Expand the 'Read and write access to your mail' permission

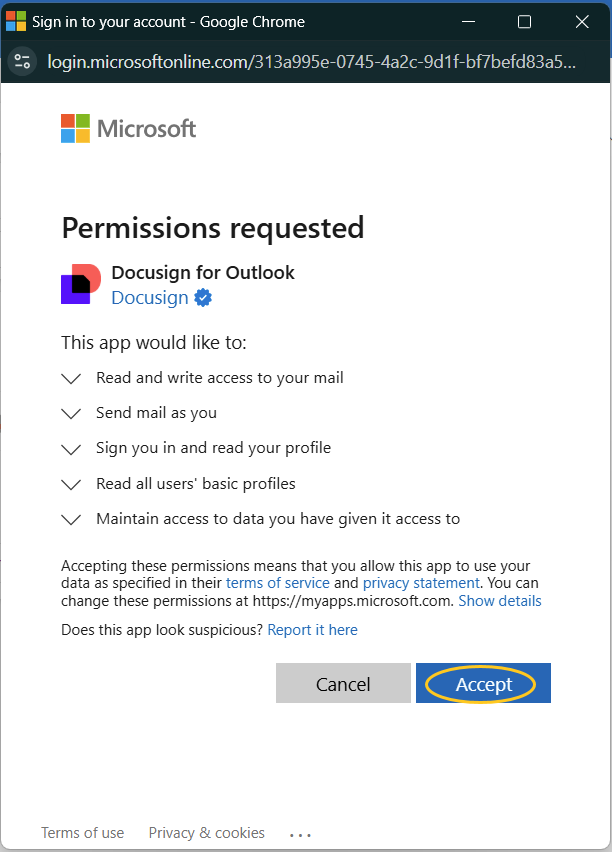[x=70, y=378]
